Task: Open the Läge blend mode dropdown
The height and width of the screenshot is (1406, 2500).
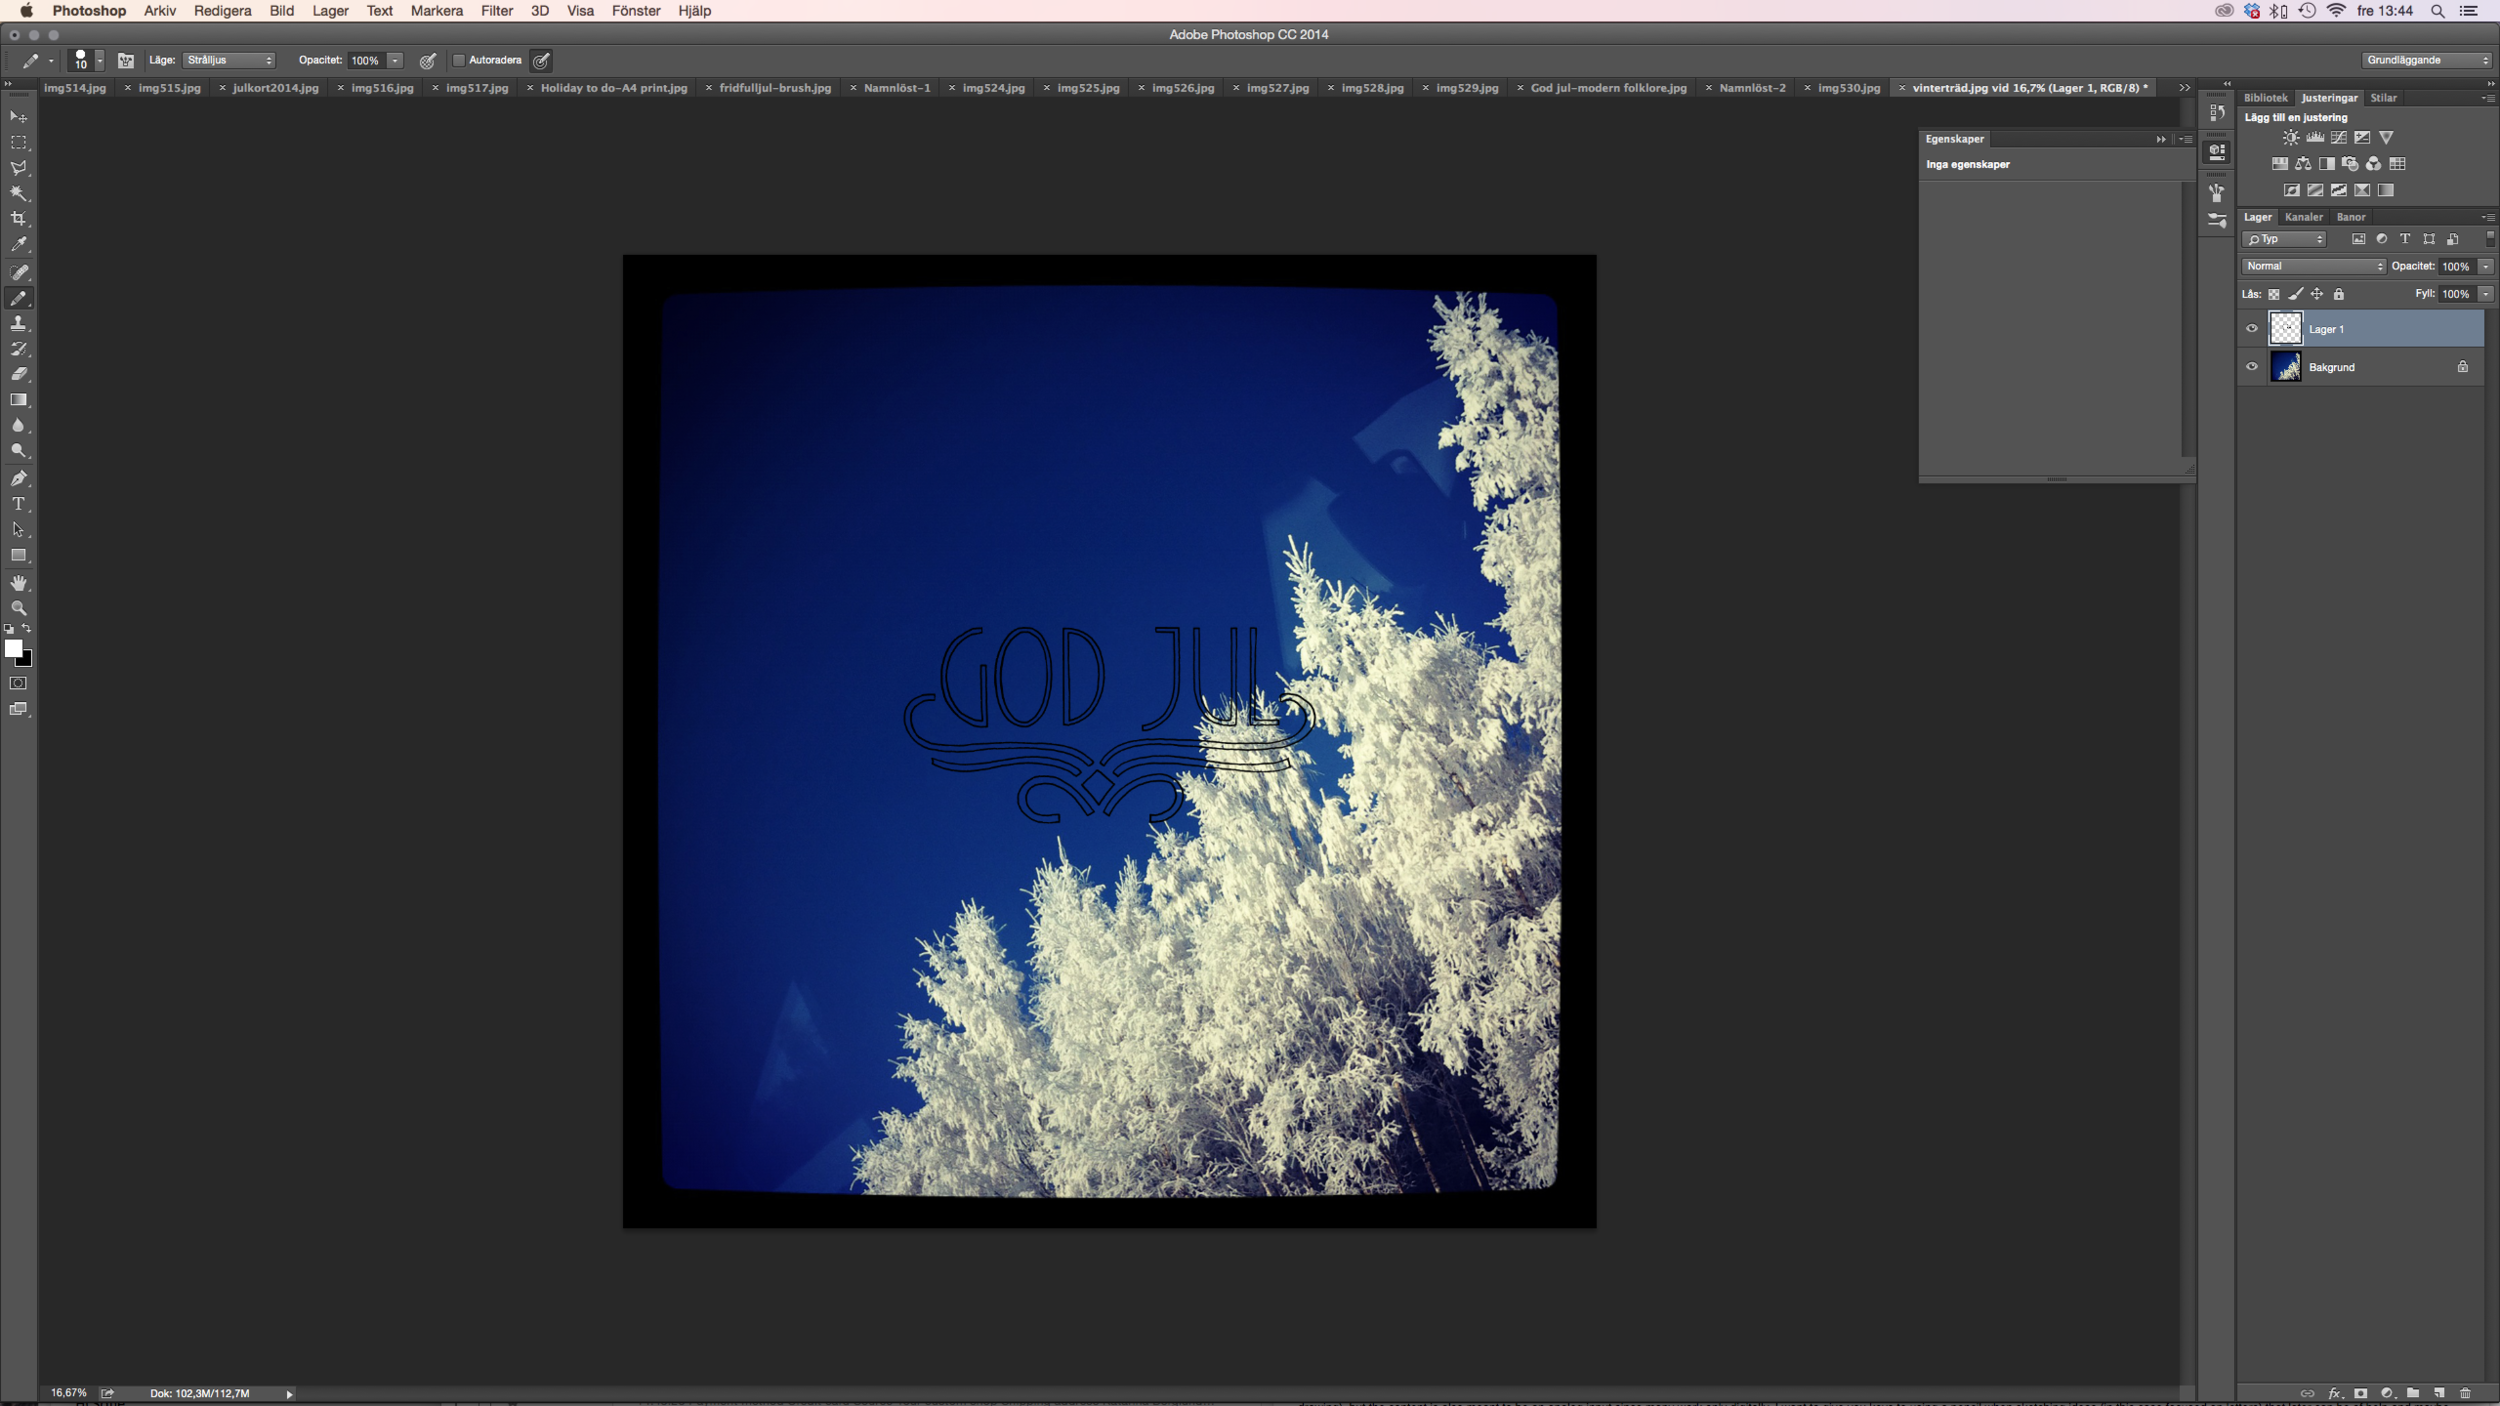Action: [229, 61]
